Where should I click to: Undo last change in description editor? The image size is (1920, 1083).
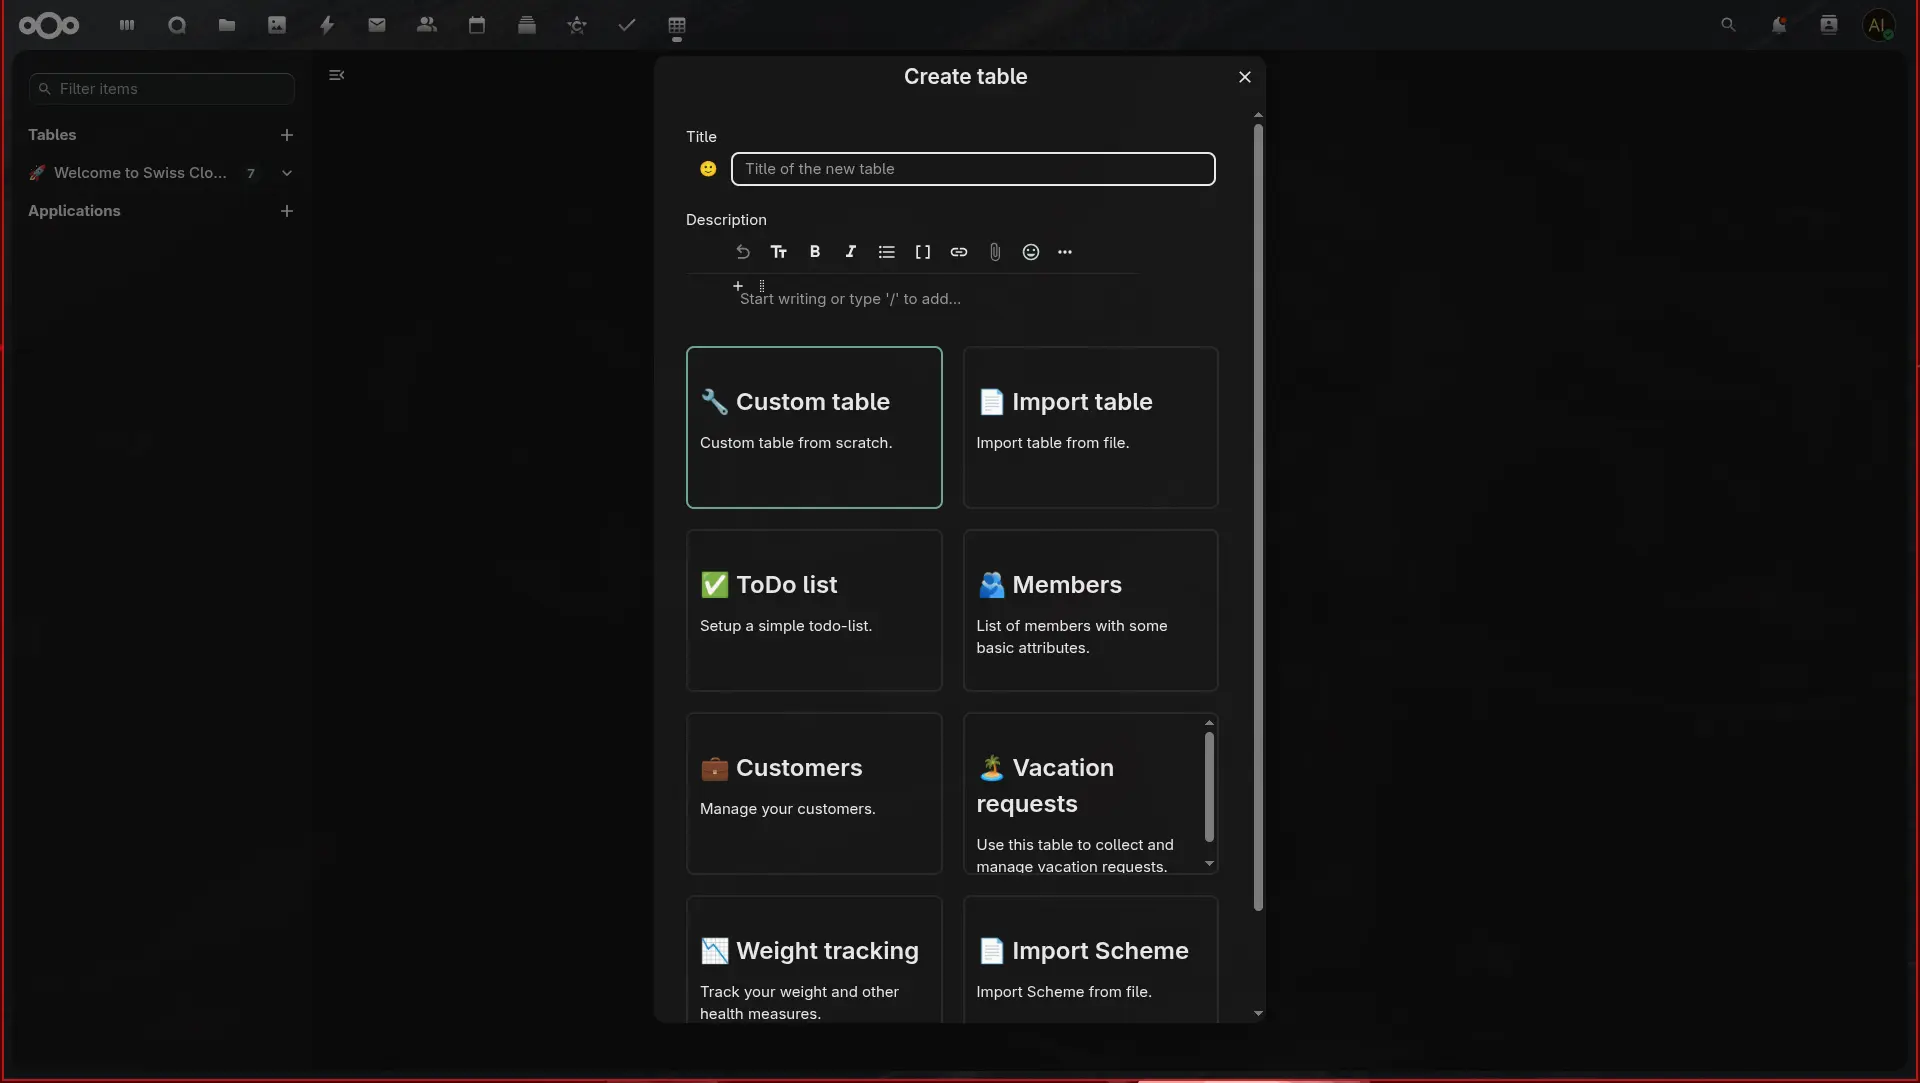click(x=743, y=252)
